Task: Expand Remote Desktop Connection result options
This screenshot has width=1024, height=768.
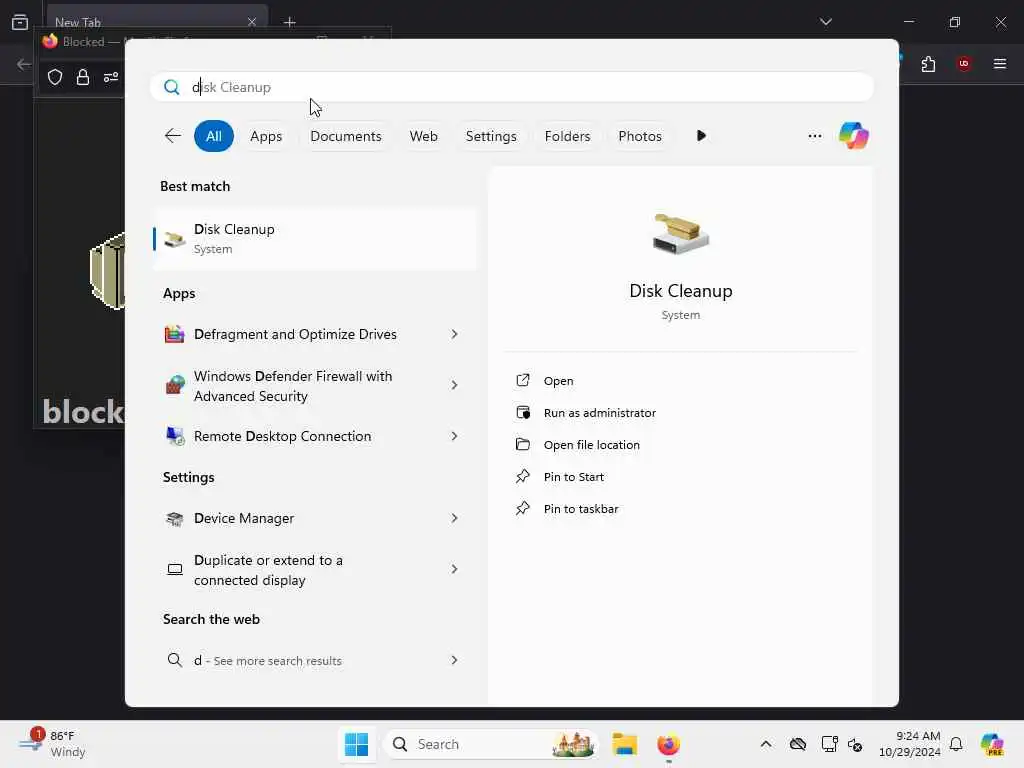Action: coord(455,436)
